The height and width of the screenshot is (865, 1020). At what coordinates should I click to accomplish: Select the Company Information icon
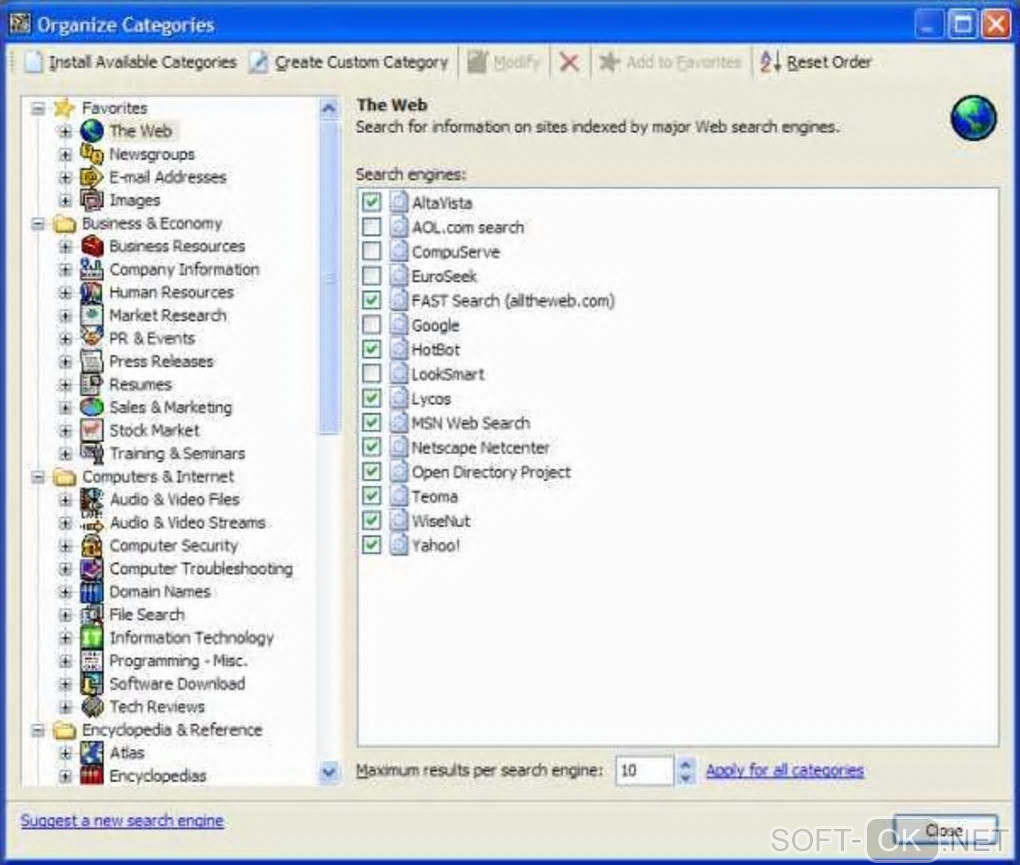tap(92, 269)
